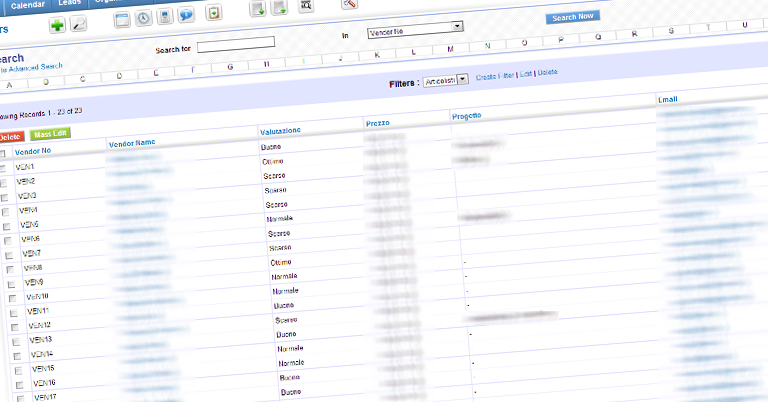Sort by Progetto column header
Screen dimensions: 768x402
pyautogui.click(x=467, y=116)
